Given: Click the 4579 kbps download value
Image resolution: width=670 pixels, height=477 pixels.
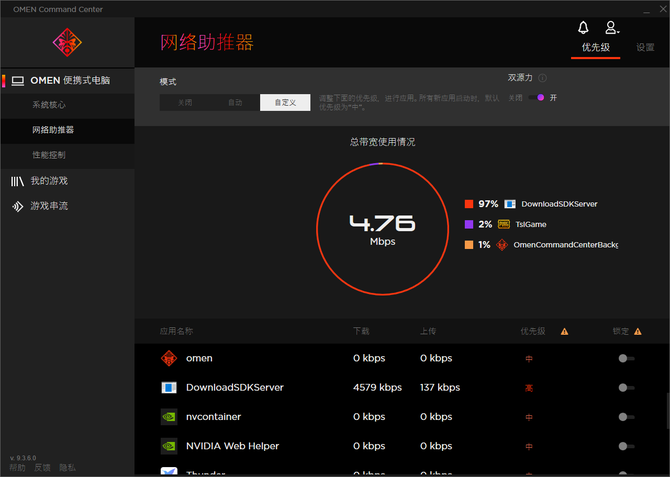Looking at the screenshot, I should click(x=377, y=388).
